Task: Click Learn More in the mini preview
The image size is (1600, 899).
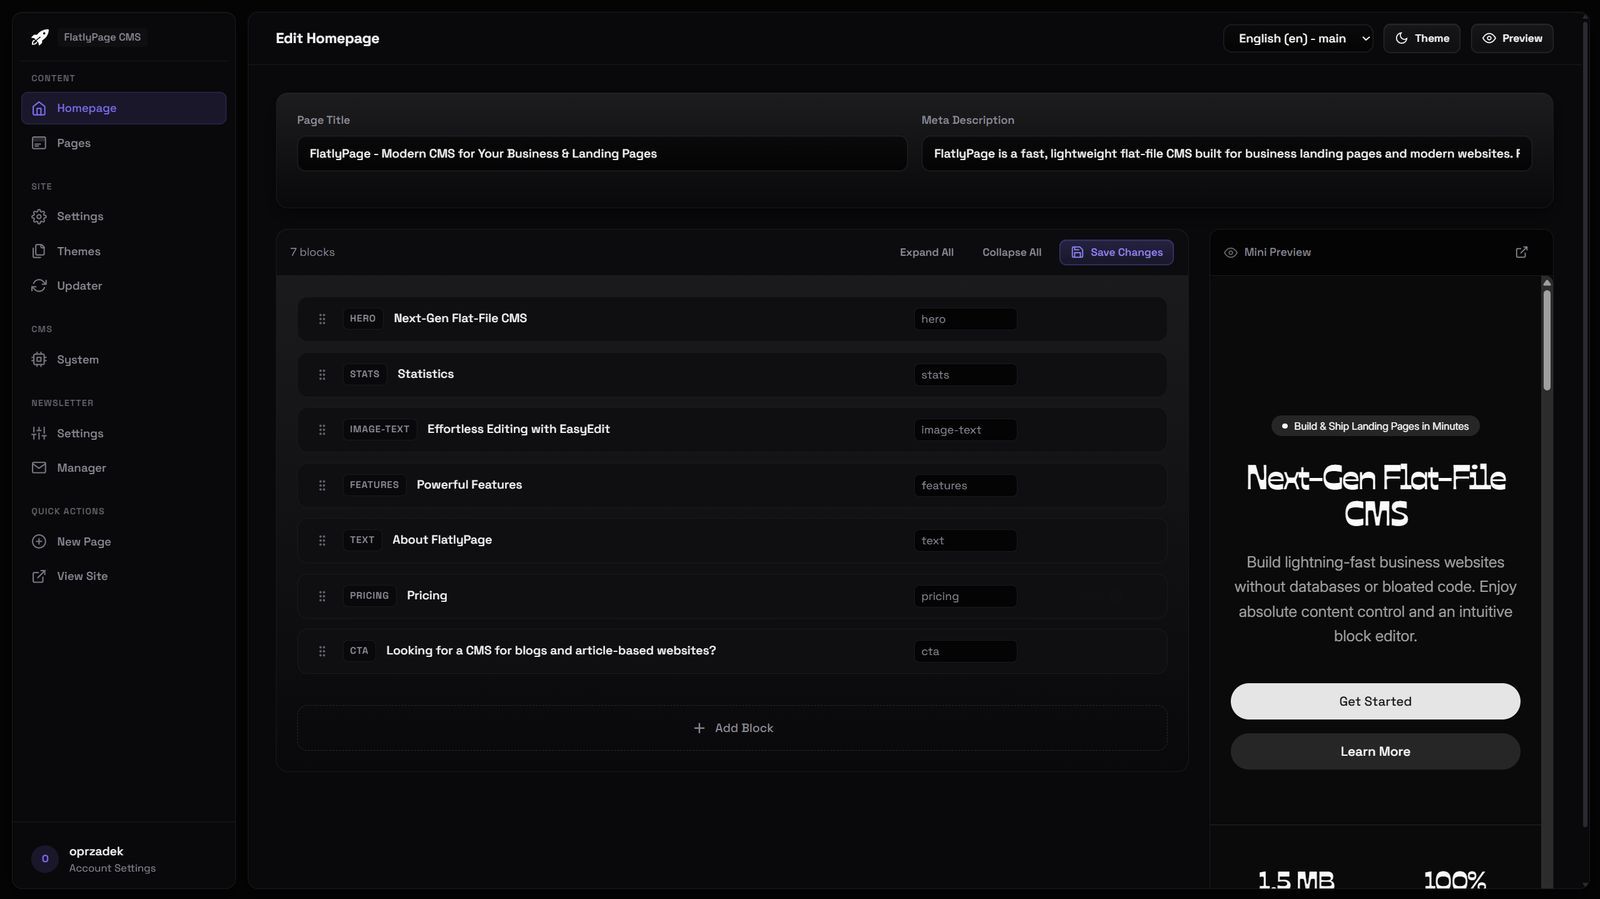Action: (1375, 751)
